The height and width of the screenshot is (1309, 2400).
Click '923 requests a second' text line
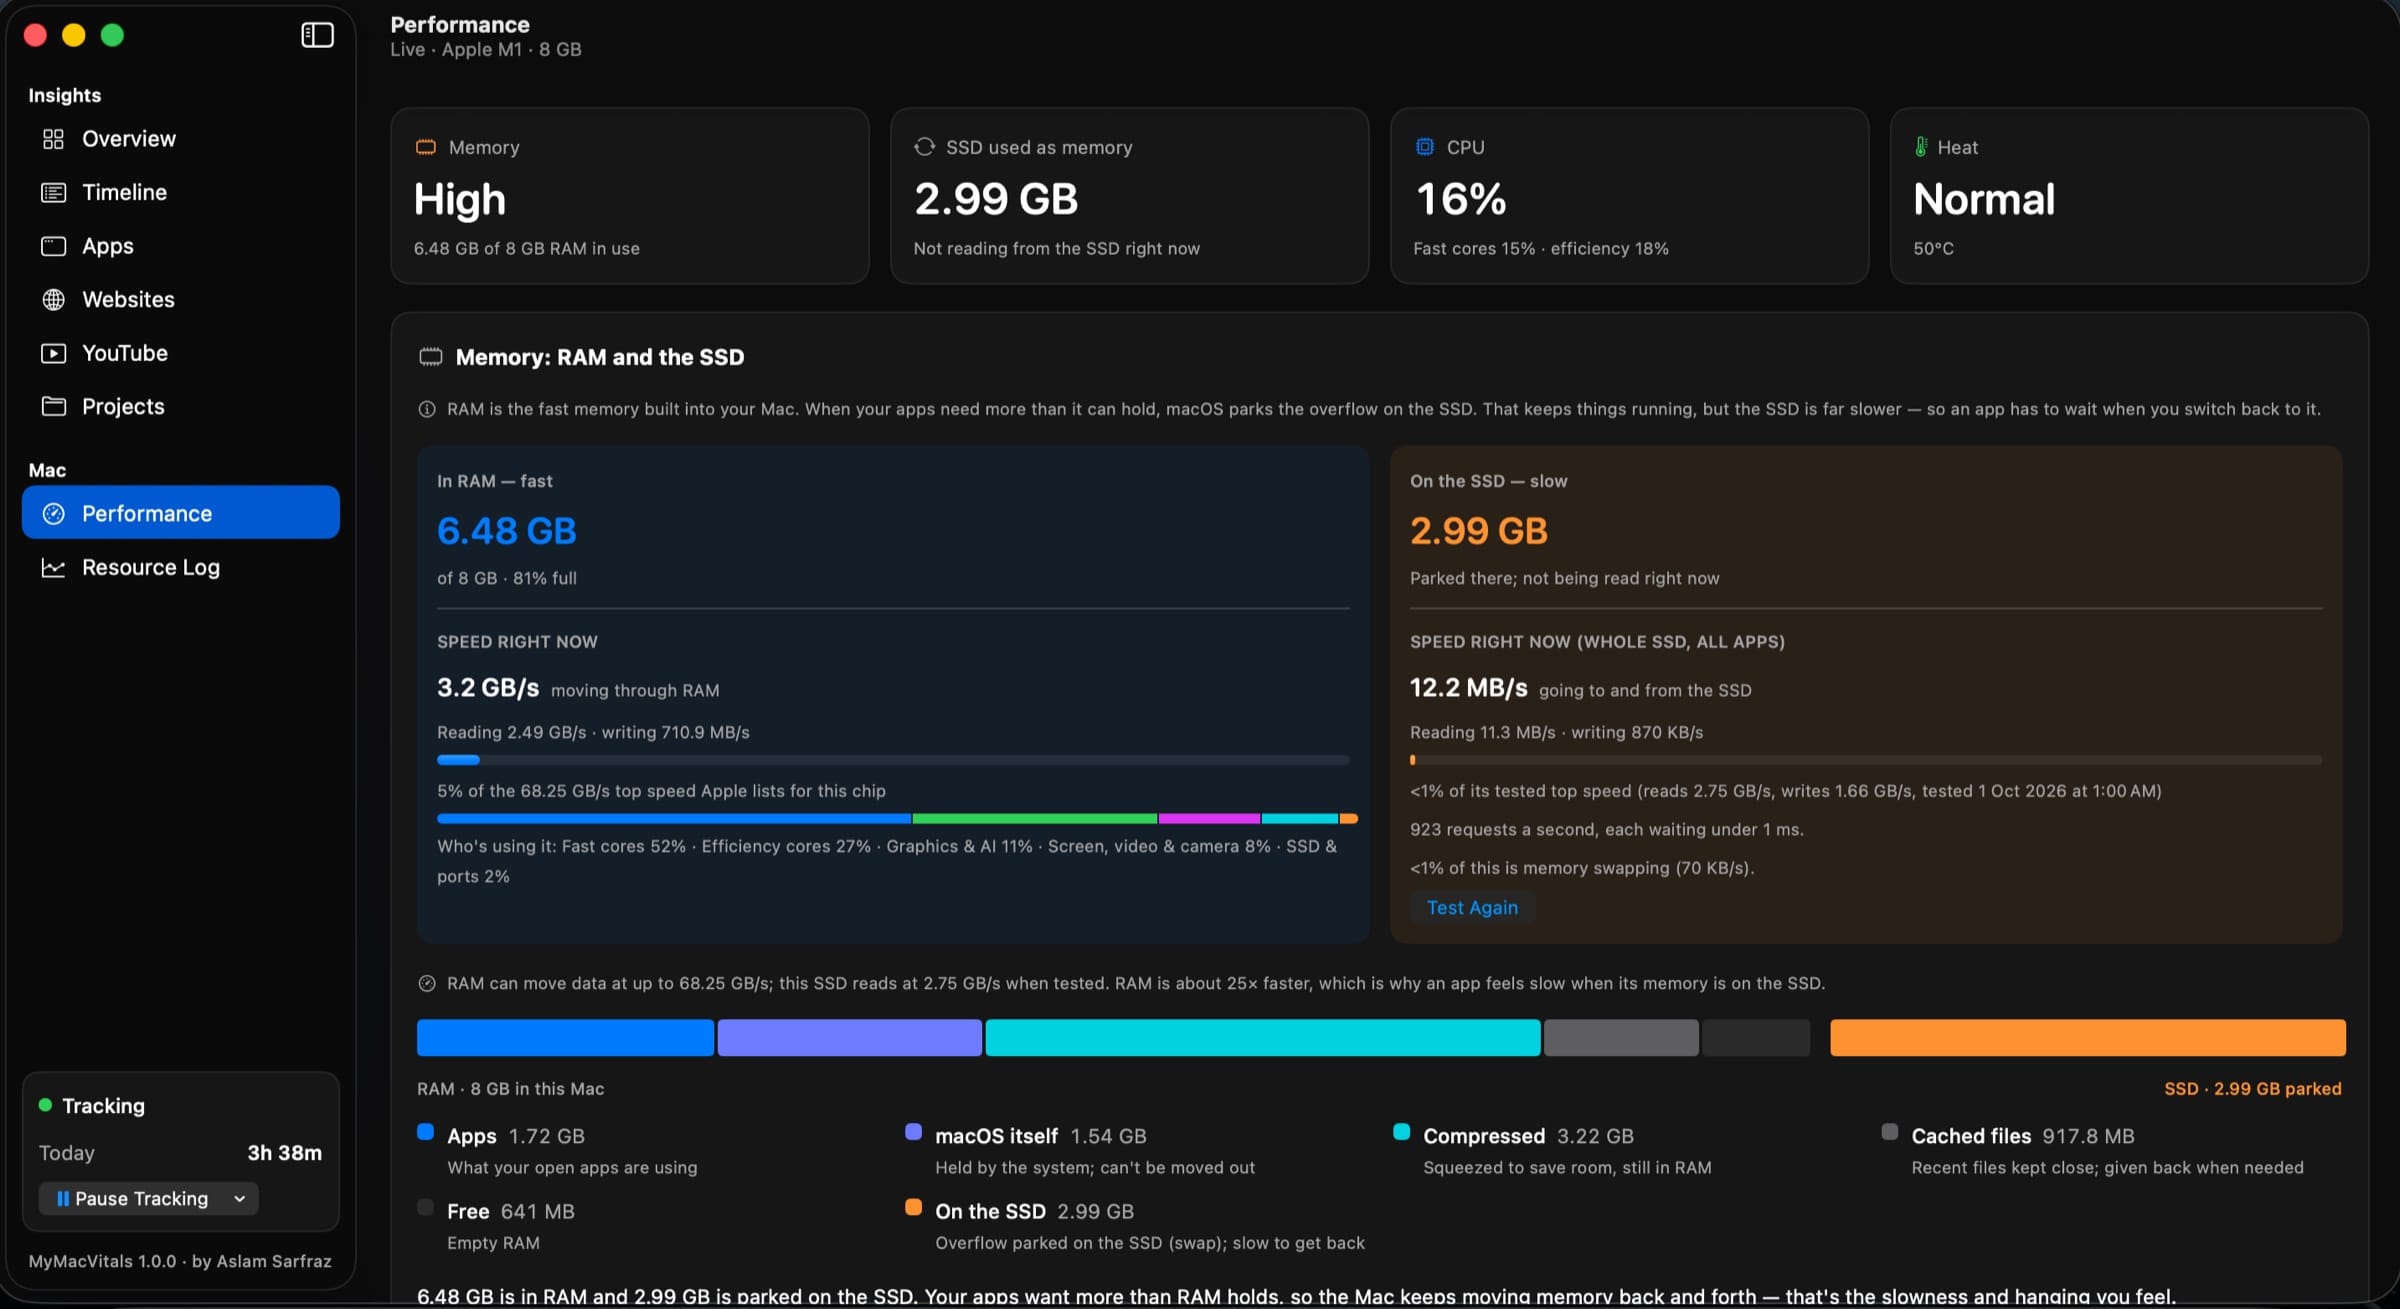click(1607, 830)
